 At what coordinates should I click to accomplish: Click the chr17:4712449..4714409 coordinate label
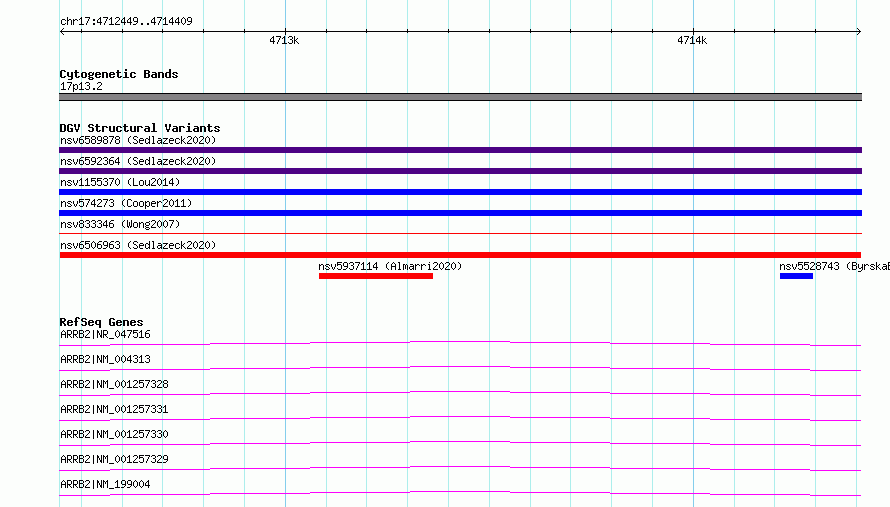point(126,21)
